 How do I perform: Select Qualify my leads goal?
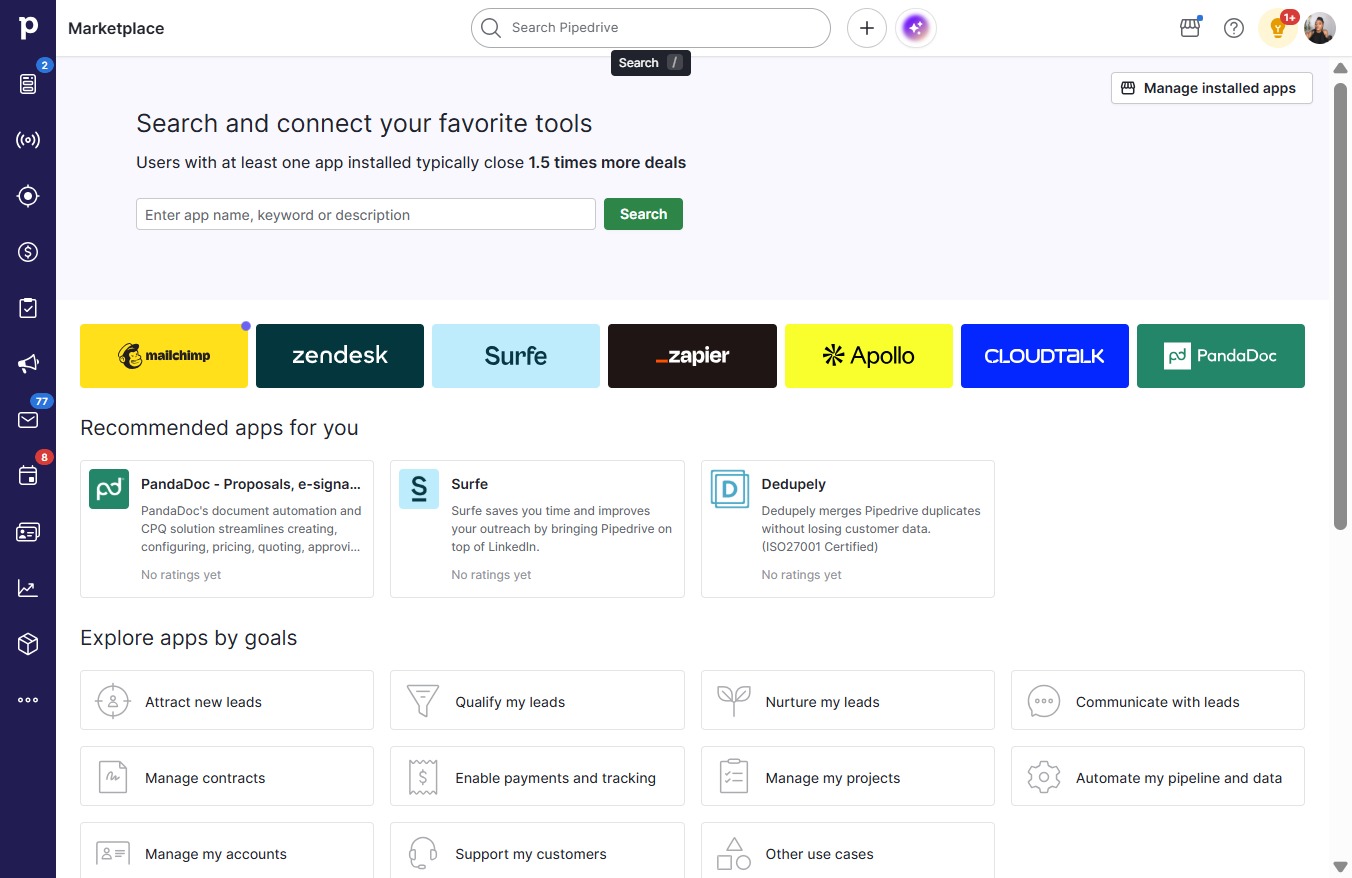(x=537, y=700)
